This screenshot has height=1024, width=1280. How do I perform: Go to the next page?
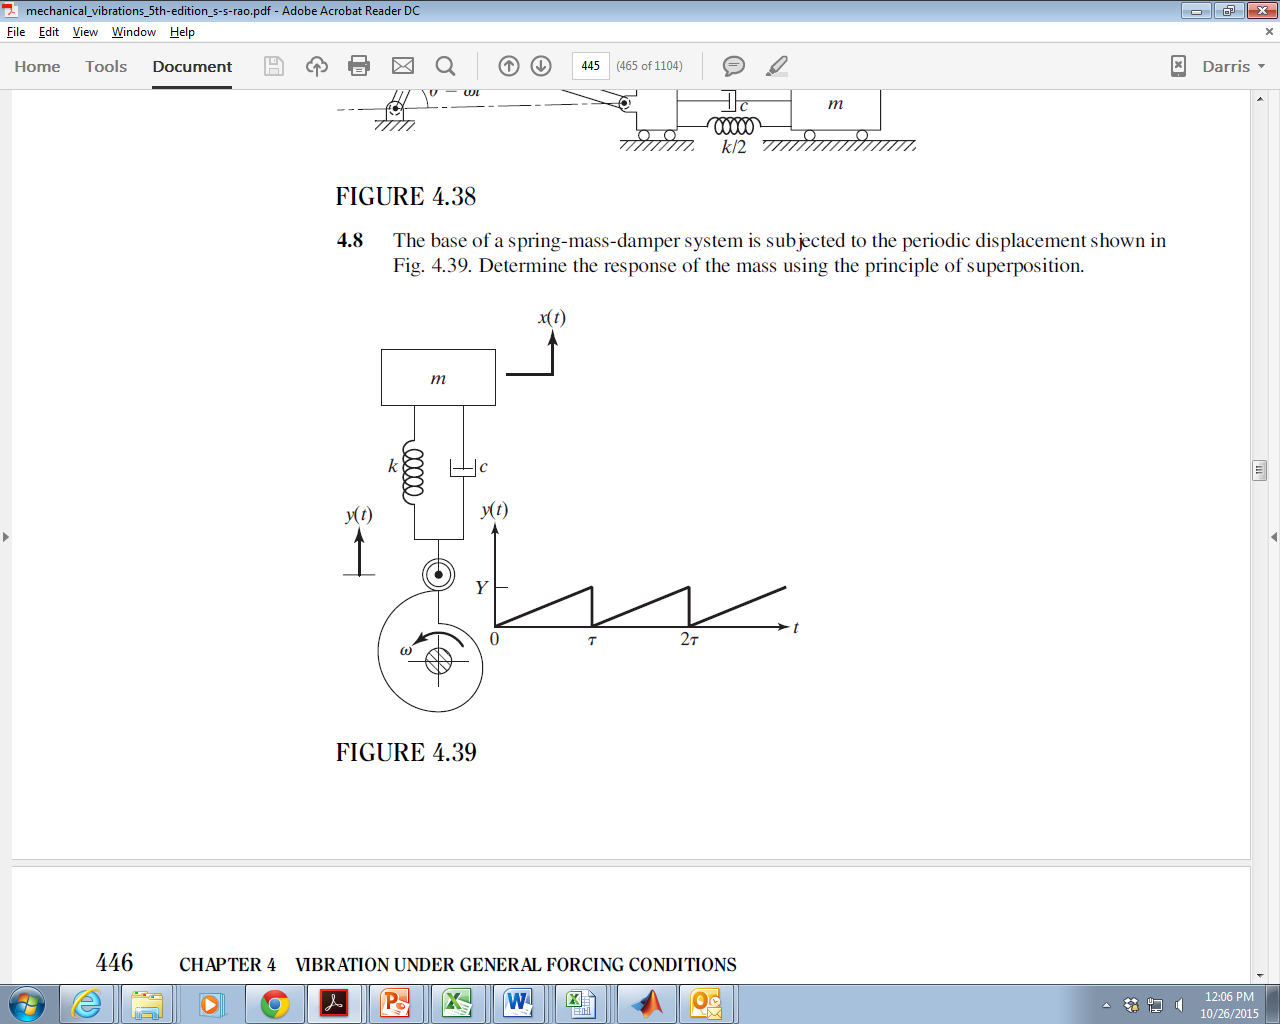click(540, 66)
